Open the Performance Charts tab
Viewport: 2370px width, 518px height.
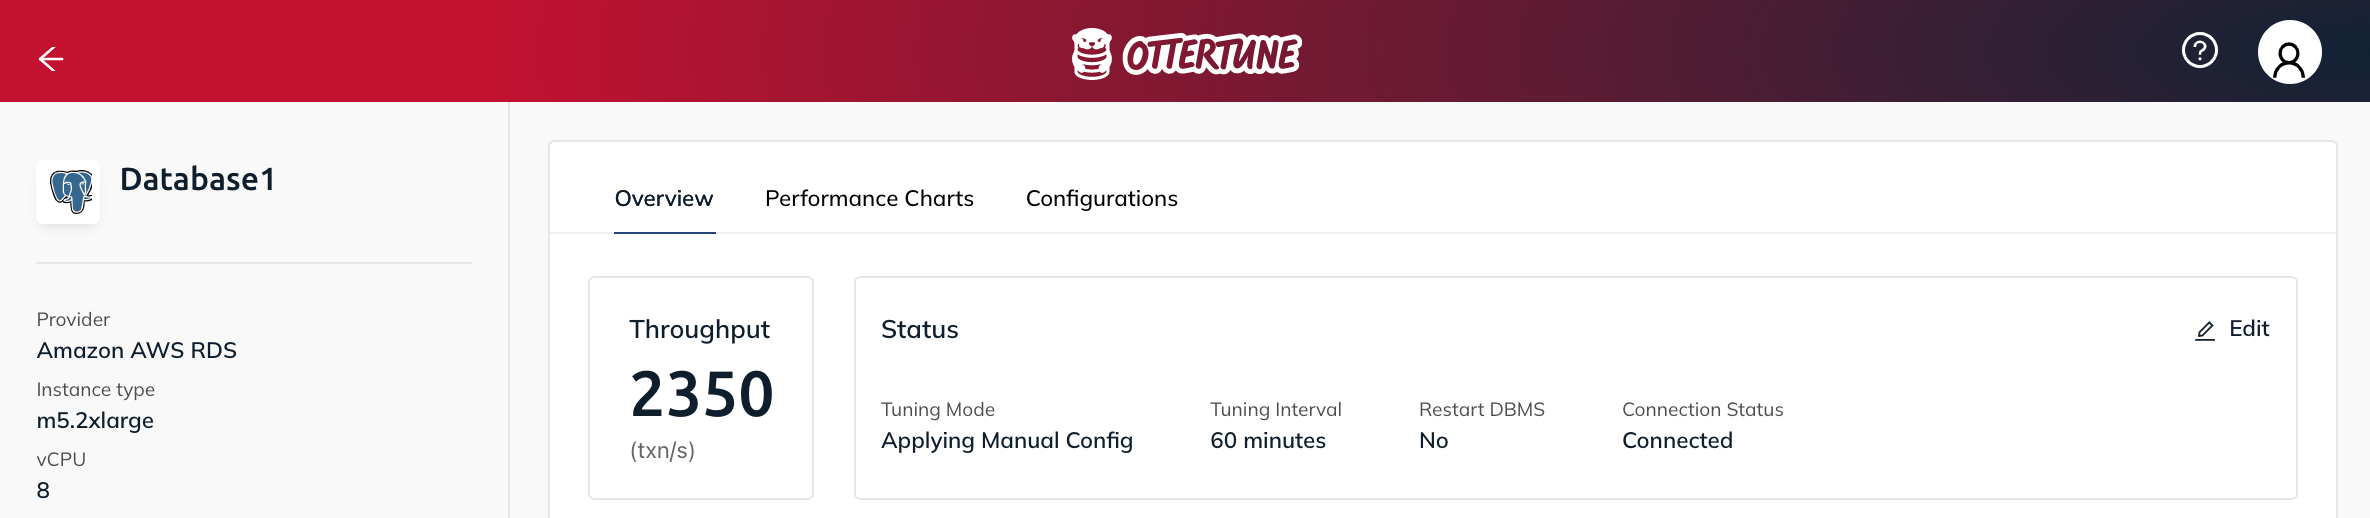tap(869, 198)
